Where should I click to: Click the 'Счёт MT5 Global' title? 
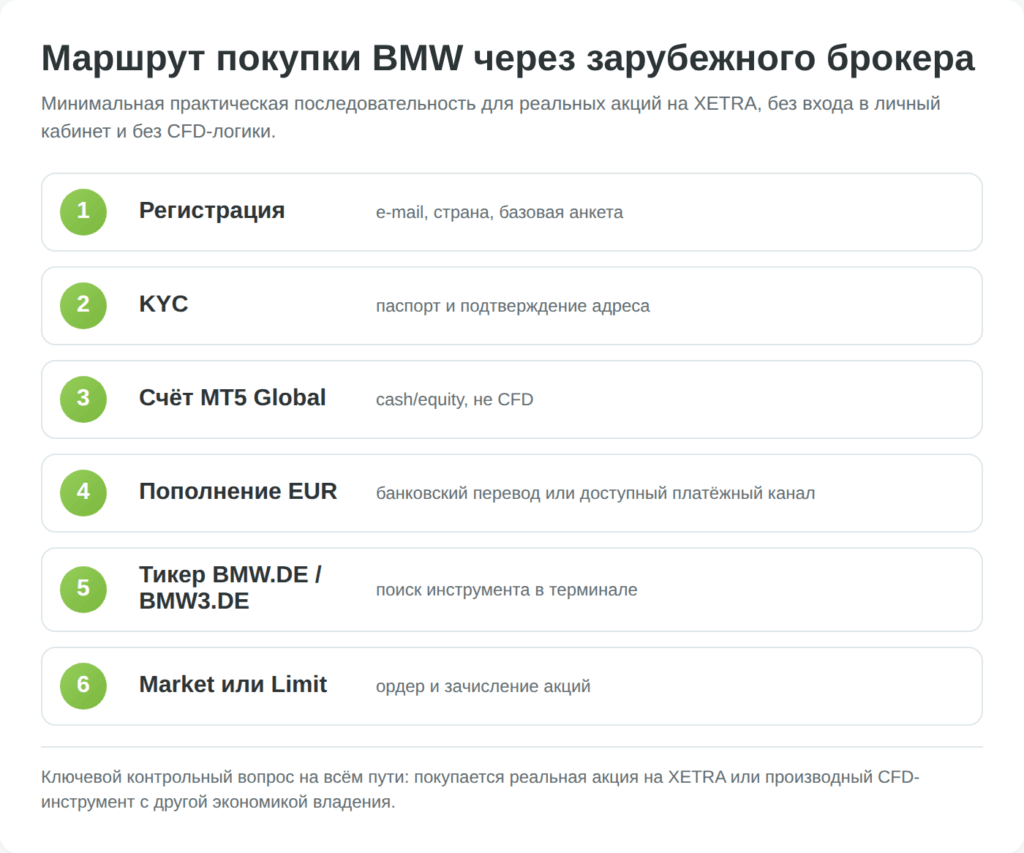(232, 398)
